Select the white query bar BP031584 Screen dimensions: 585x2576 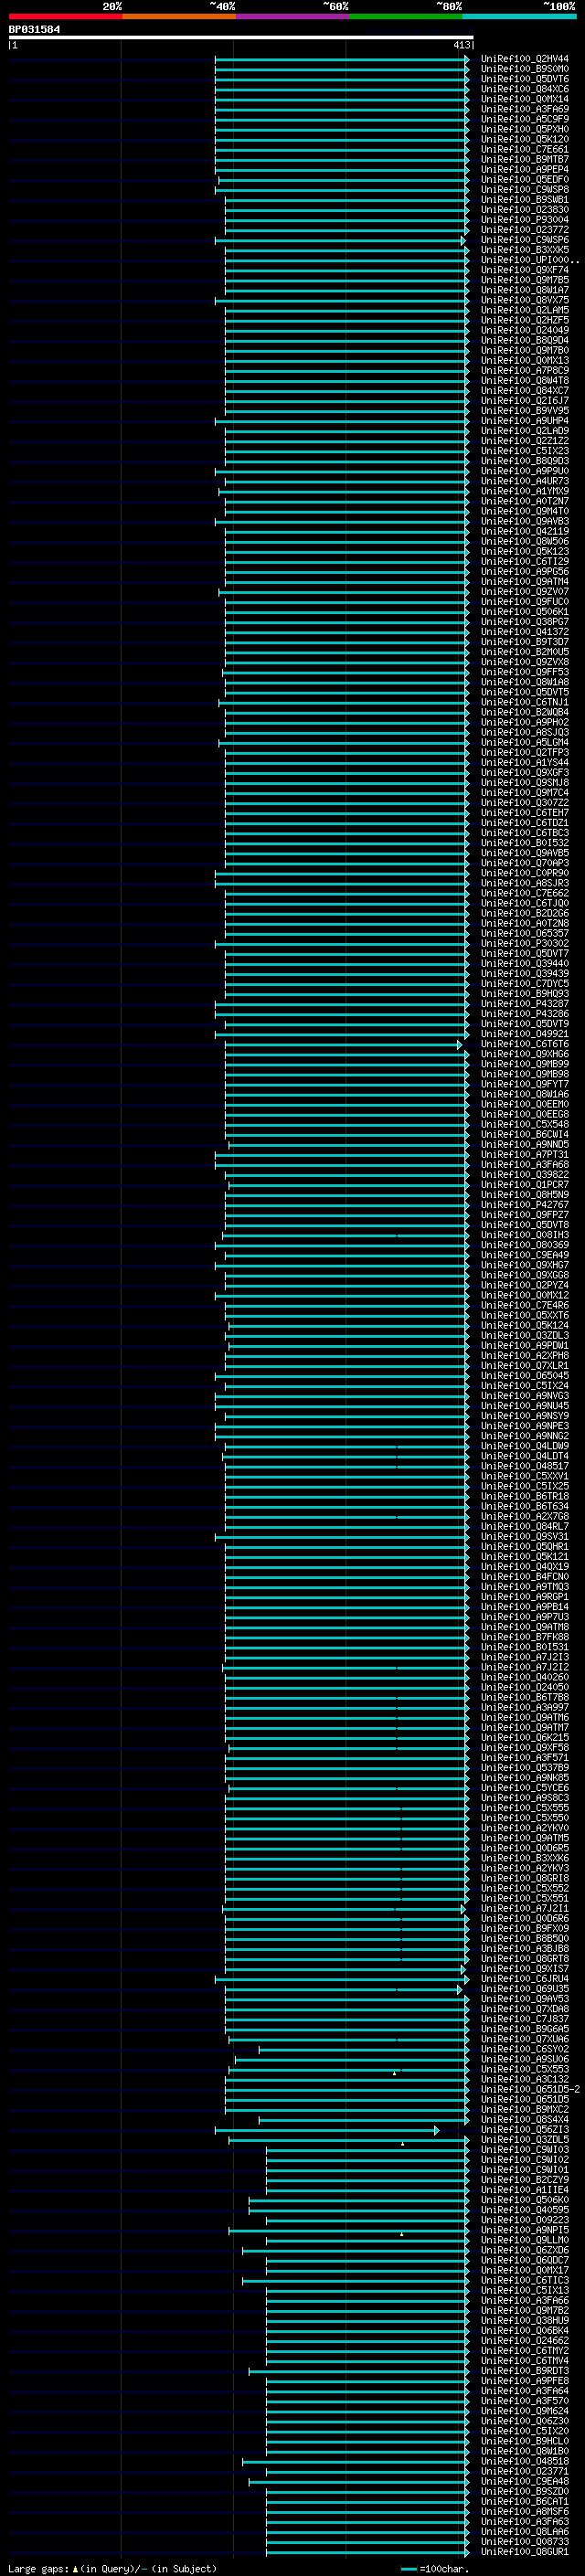pyautogui.click(x=241, y=38)
